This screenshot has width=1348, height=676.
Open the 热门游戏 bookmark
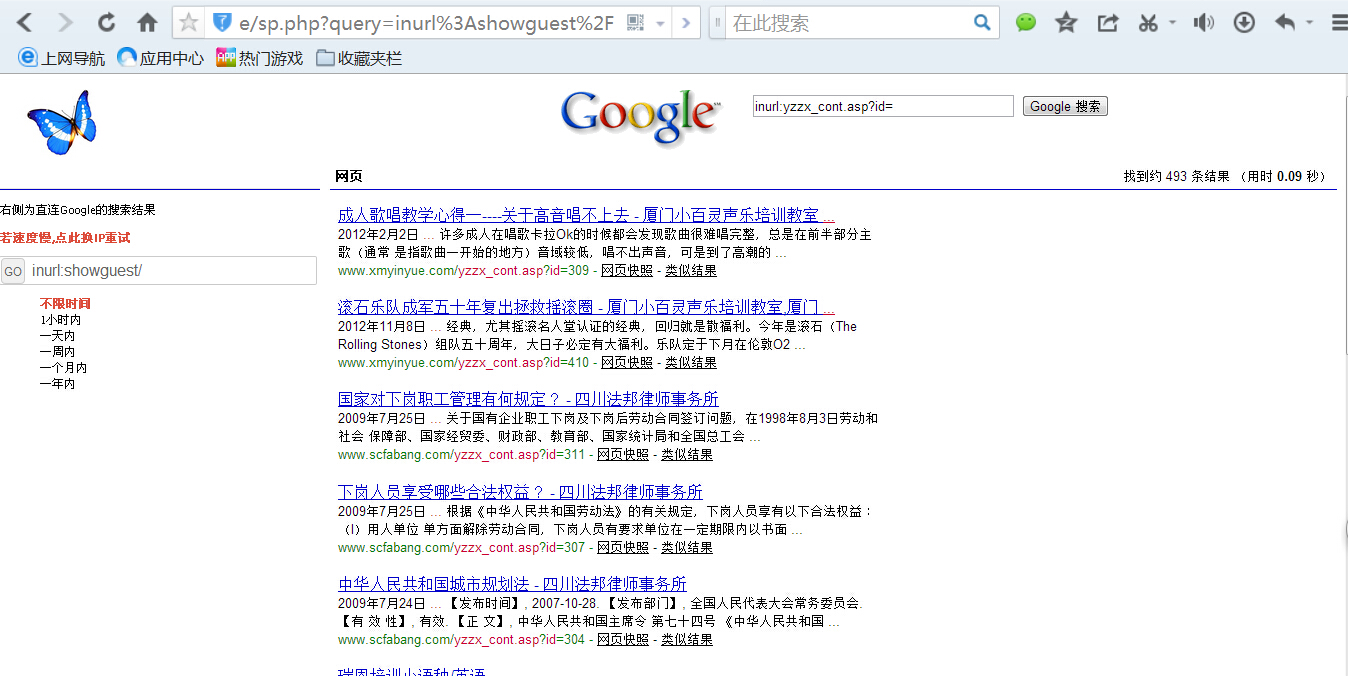tap(260, 58)
